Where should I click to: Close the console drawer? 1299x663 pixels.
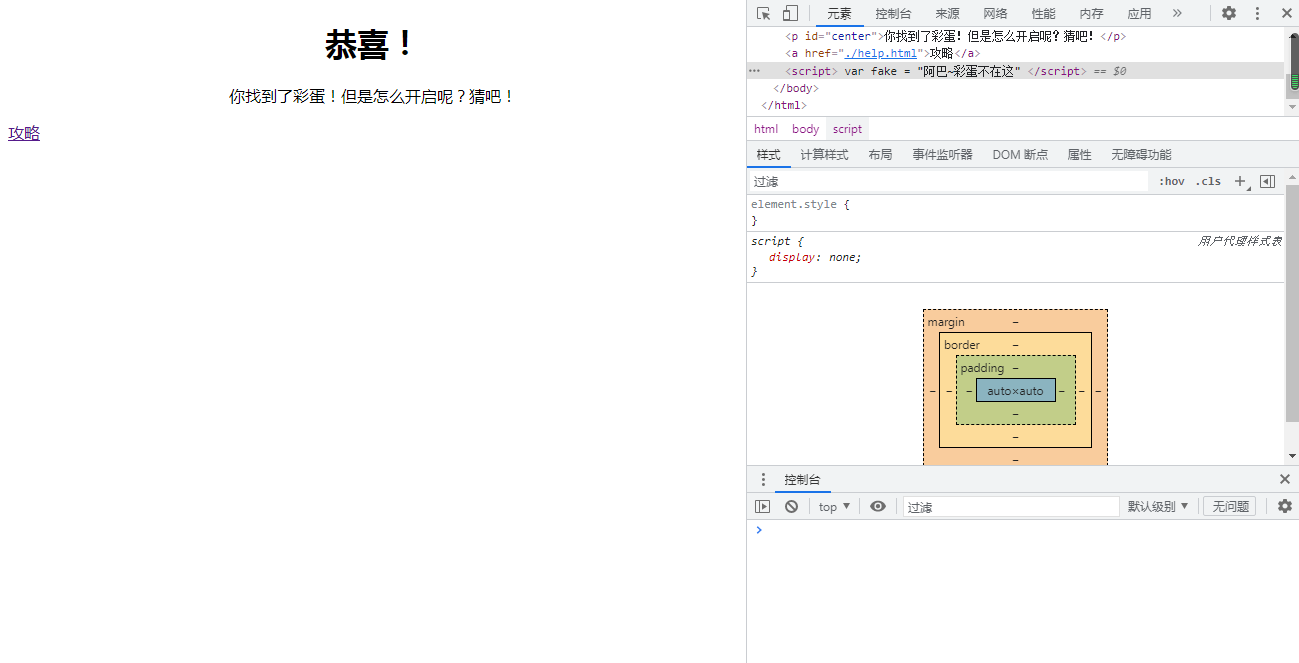click(1285, 479)
